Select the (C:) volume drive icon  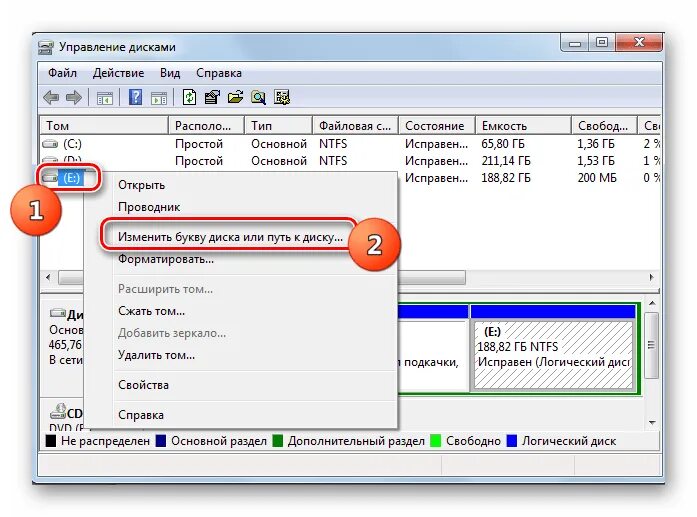click(x=50, y=144)
